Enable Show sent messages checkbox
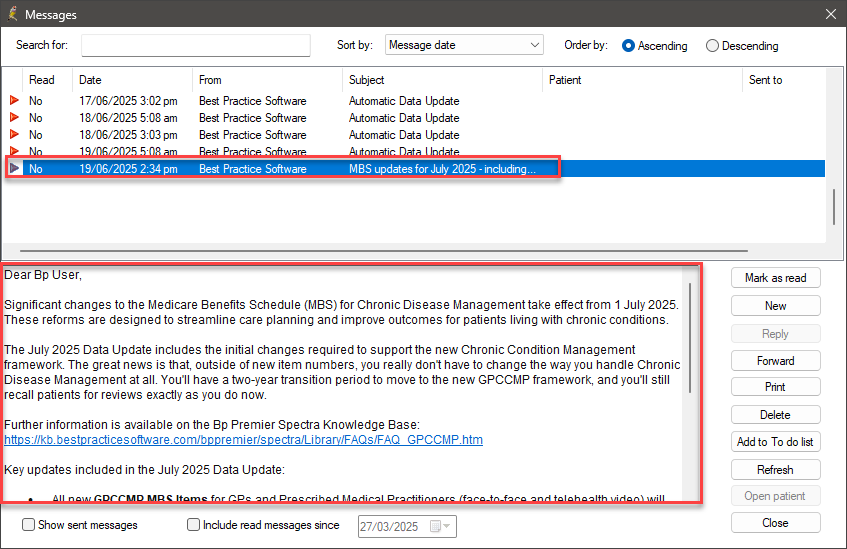 tap(28, 525)
